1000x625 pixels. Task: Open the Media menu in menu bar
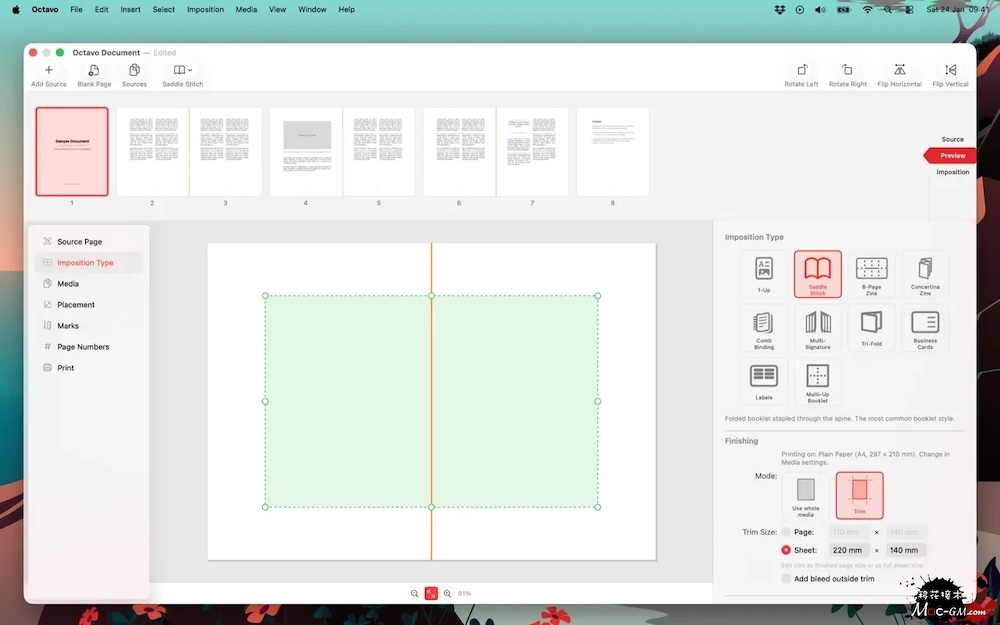(x=246, y=9)
